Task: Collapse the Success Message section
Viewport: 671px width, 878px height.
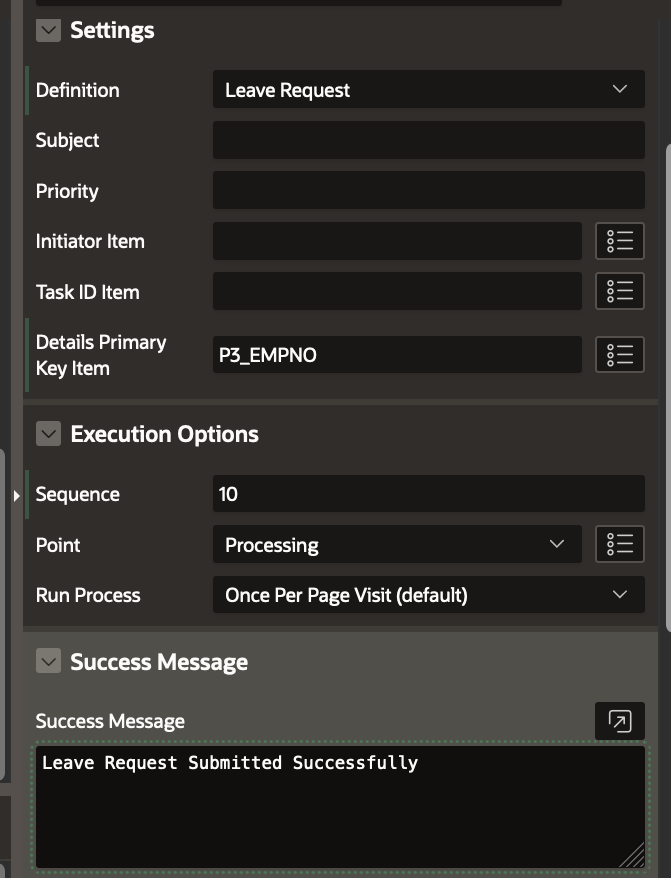Action: click(x=48, y=662)
